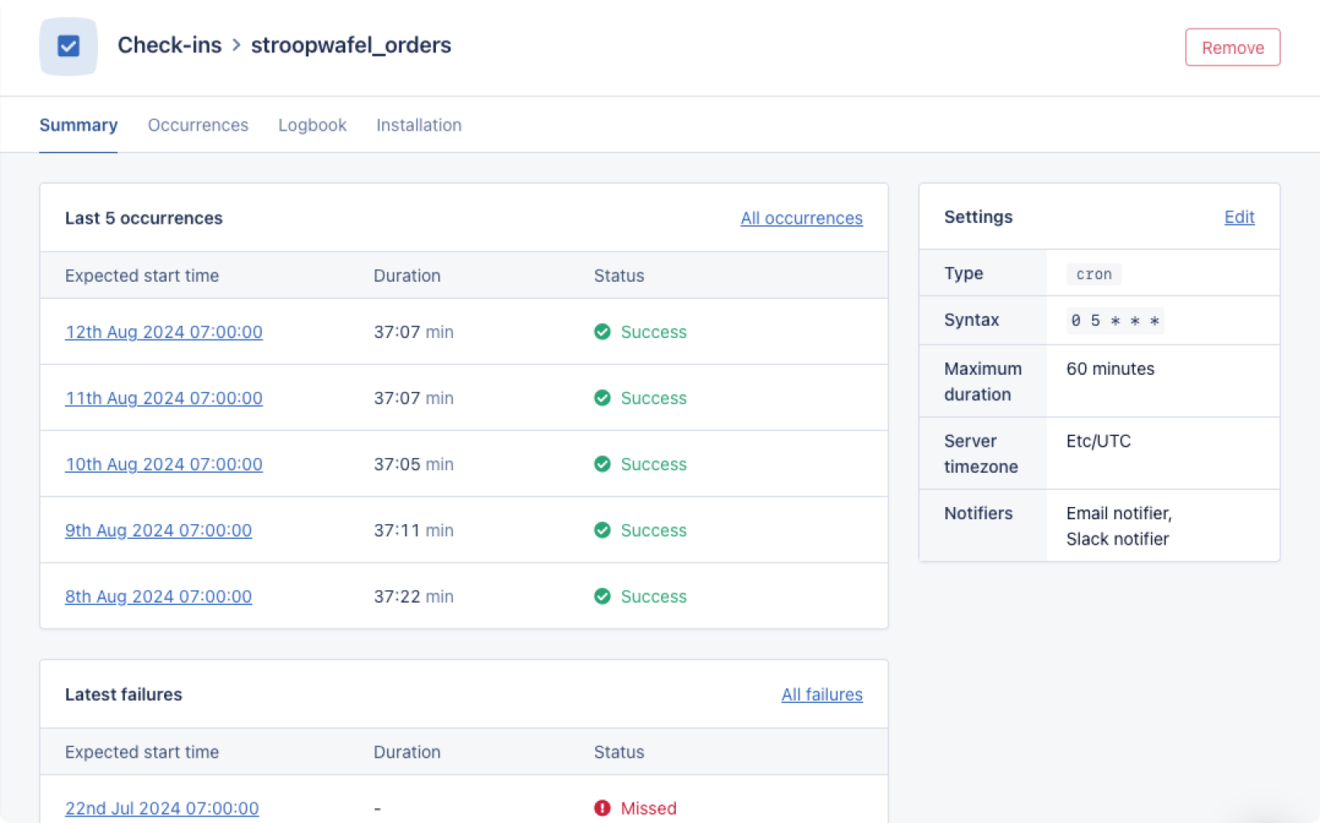Screen dimensions: 1320x823
Task: Click the Etc/UTC timezone value
Action: pyautogui.click(x=1098, y=441)
